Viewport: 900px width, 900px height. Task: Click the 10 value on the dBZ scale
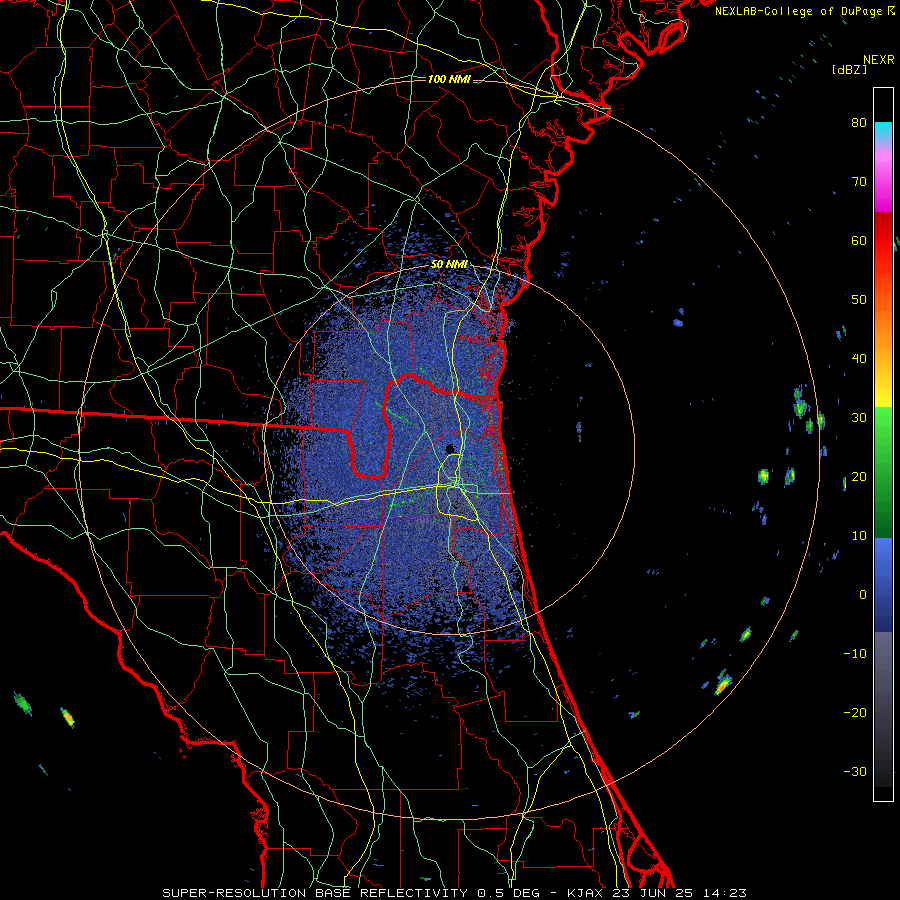pos(859,536)
